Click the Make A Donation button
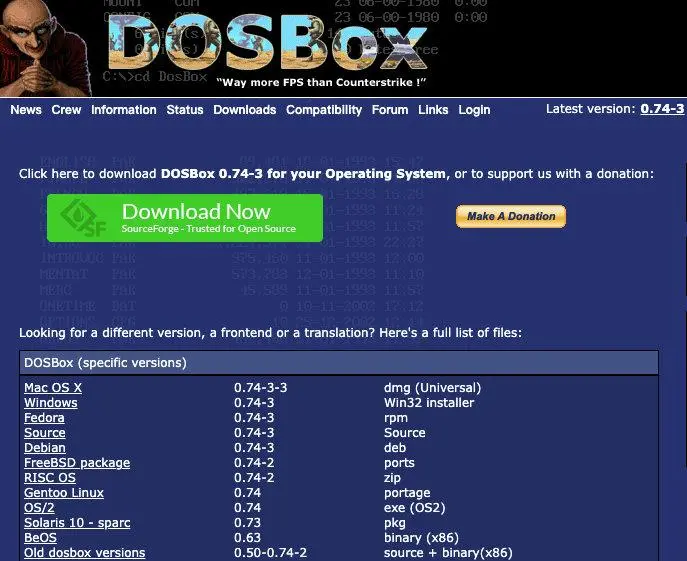Viewport: 687px width, 561px height. [511, 216]
